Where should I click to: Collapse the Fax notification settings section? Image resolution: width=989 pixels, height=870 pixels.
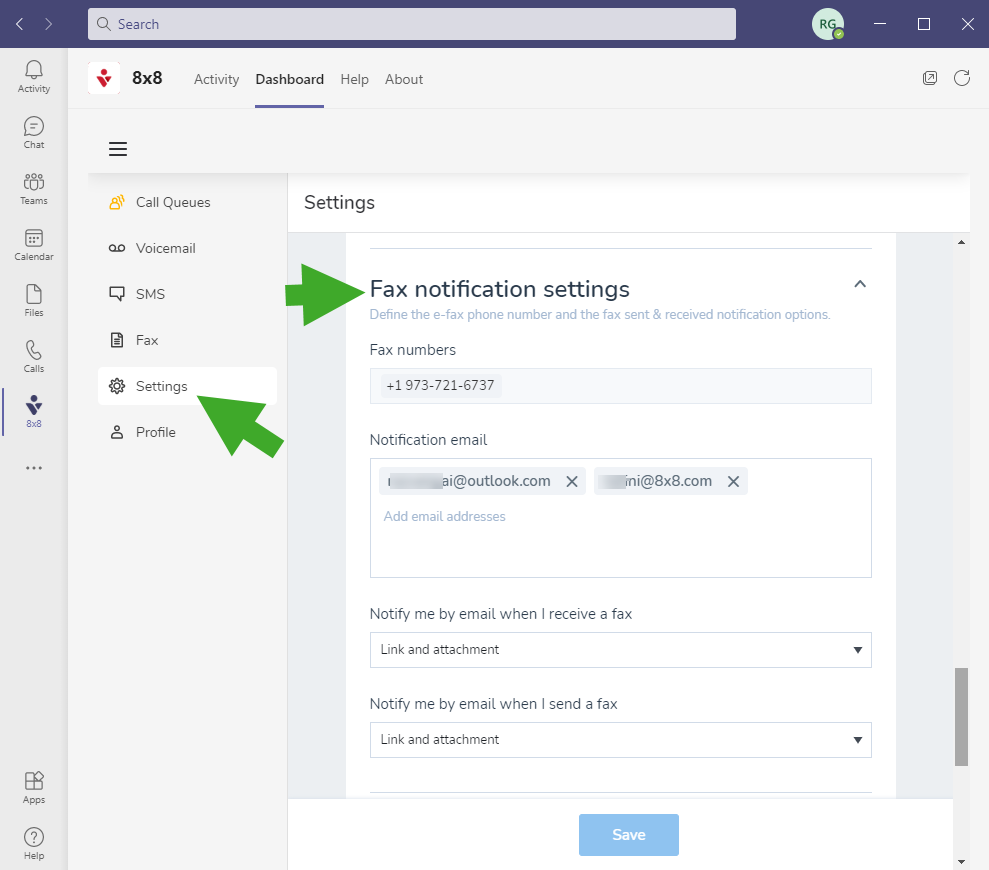click(x=860, y=285)
